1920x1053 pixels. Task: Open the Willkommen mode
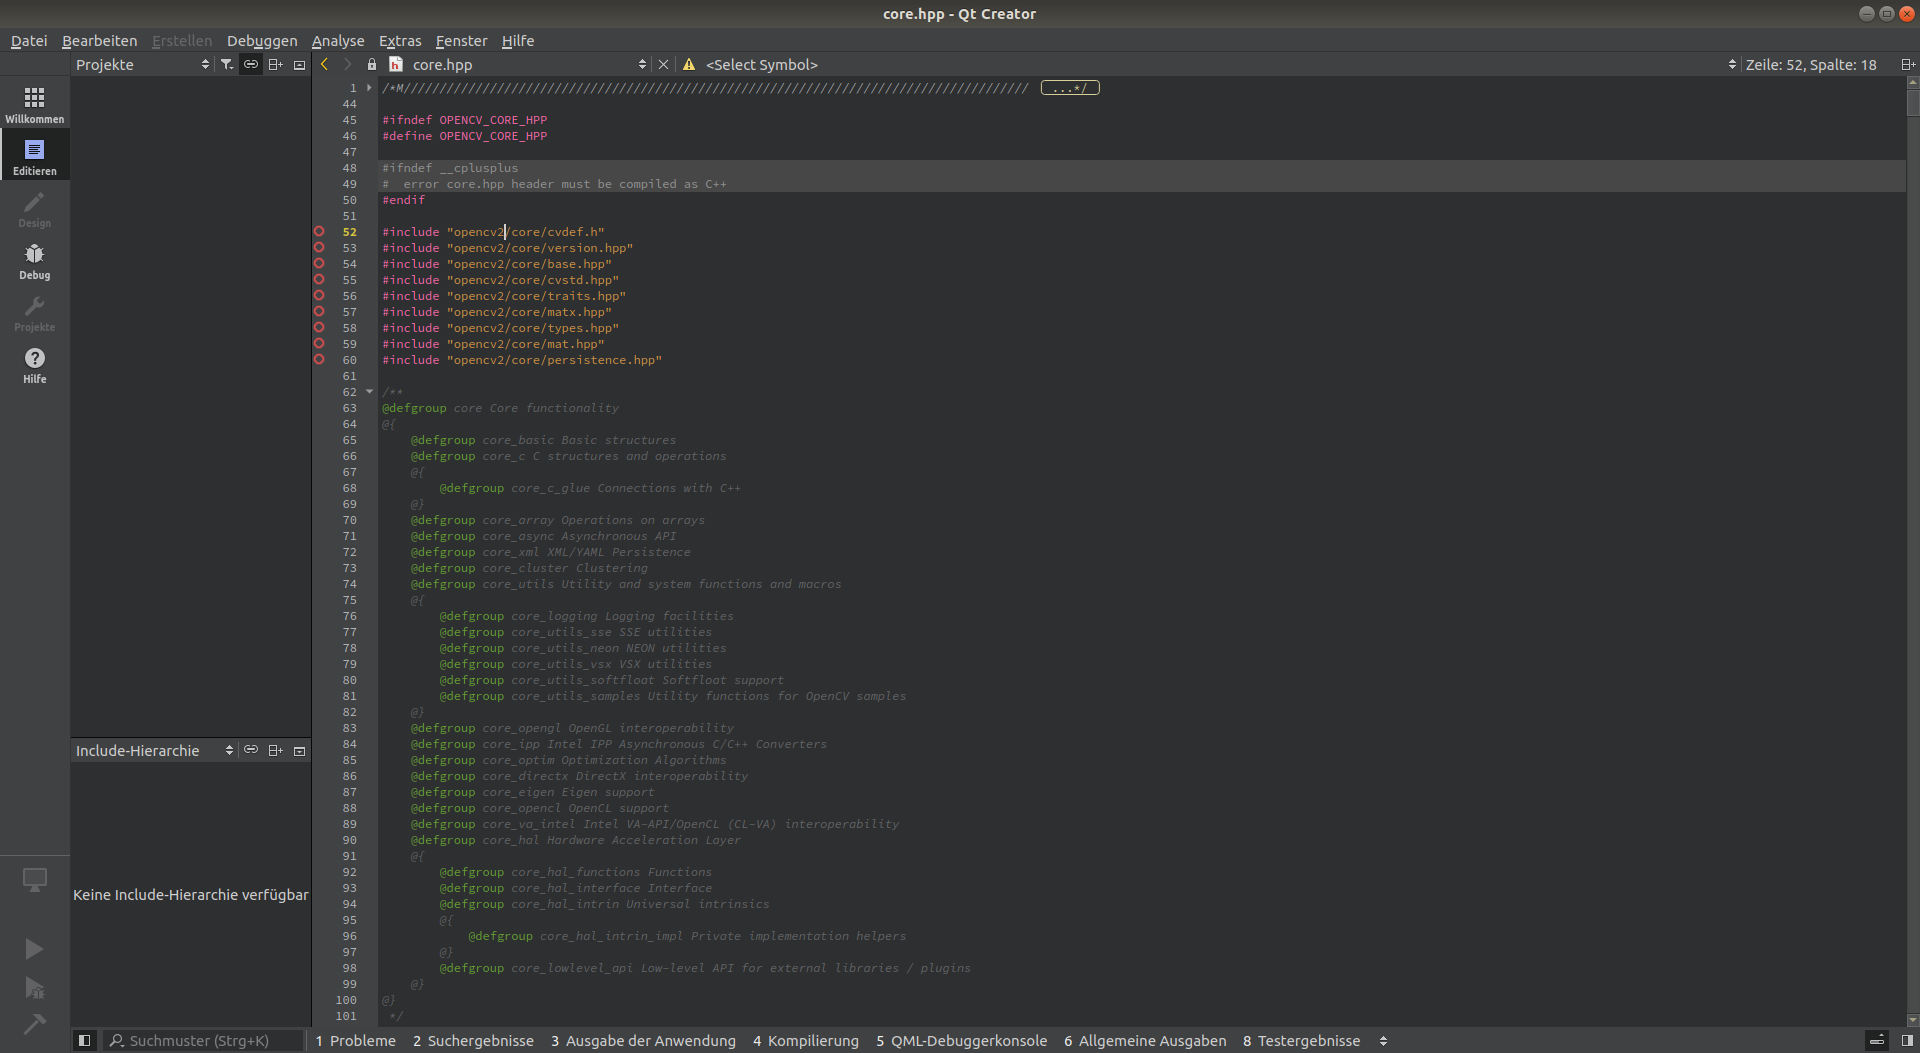pyautogui.click(x=35, y=104)
